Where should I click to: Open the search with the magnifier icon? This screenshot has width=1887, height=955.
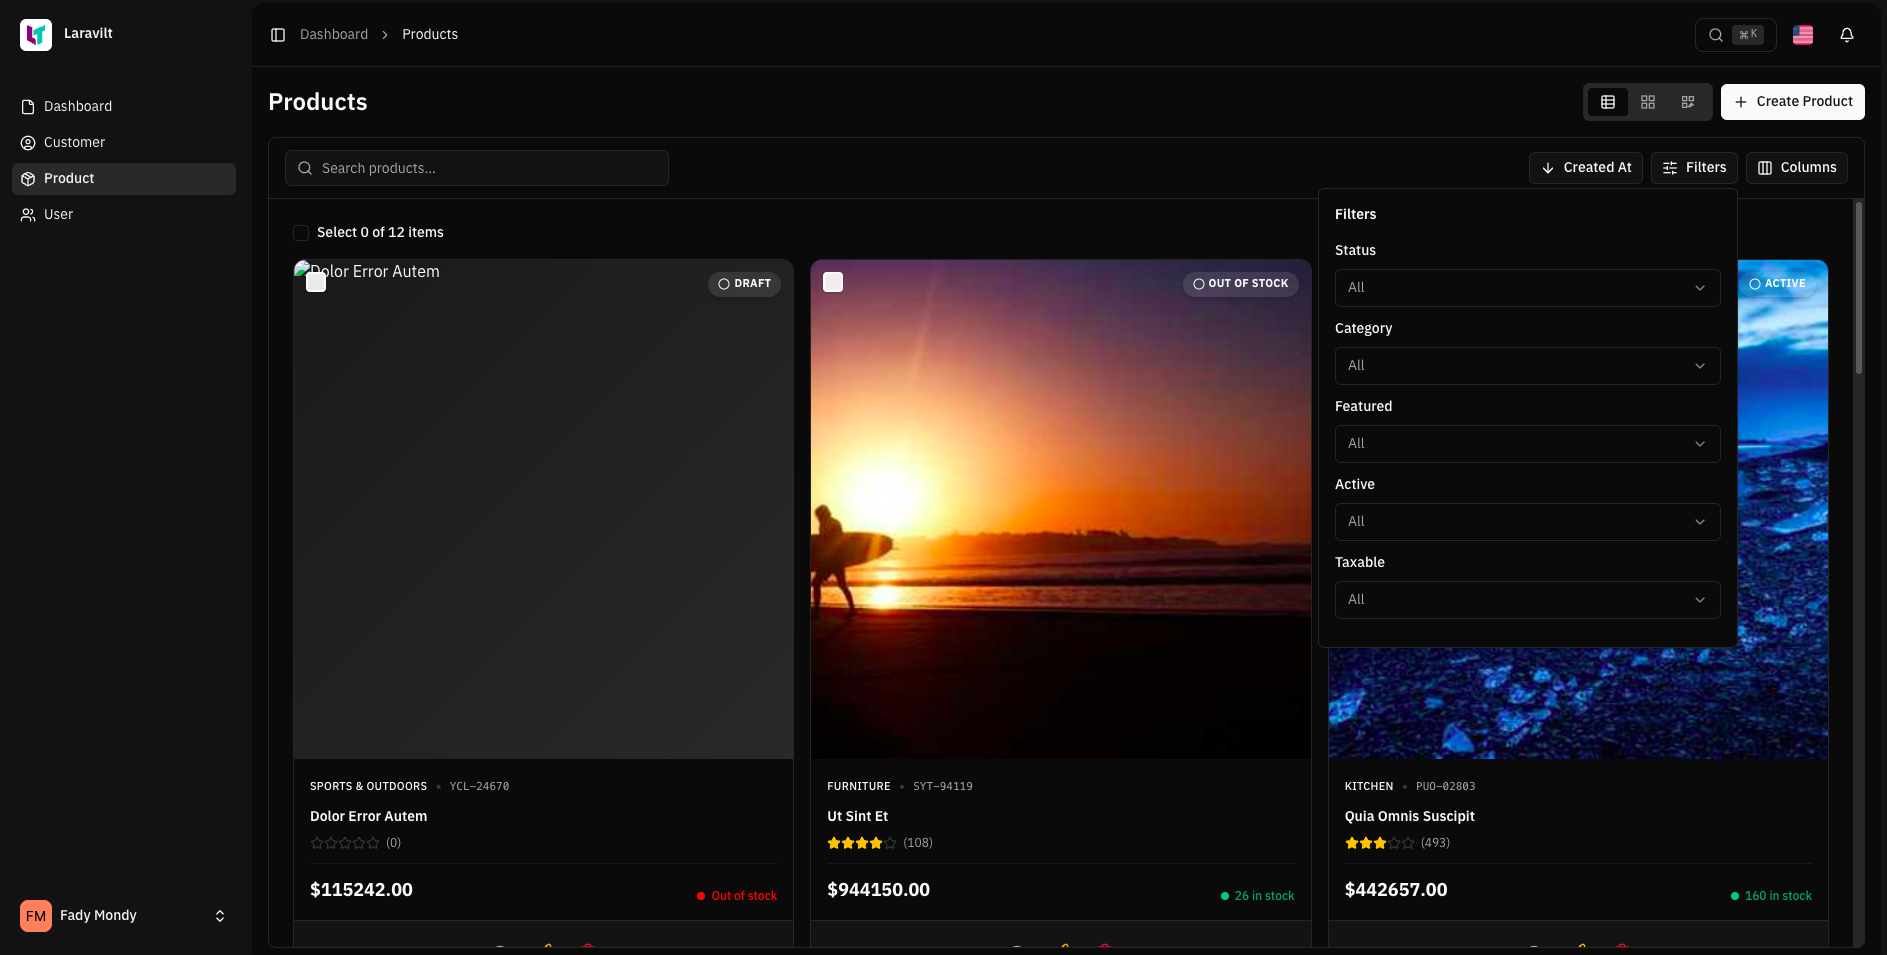[x=1716, y=34]
